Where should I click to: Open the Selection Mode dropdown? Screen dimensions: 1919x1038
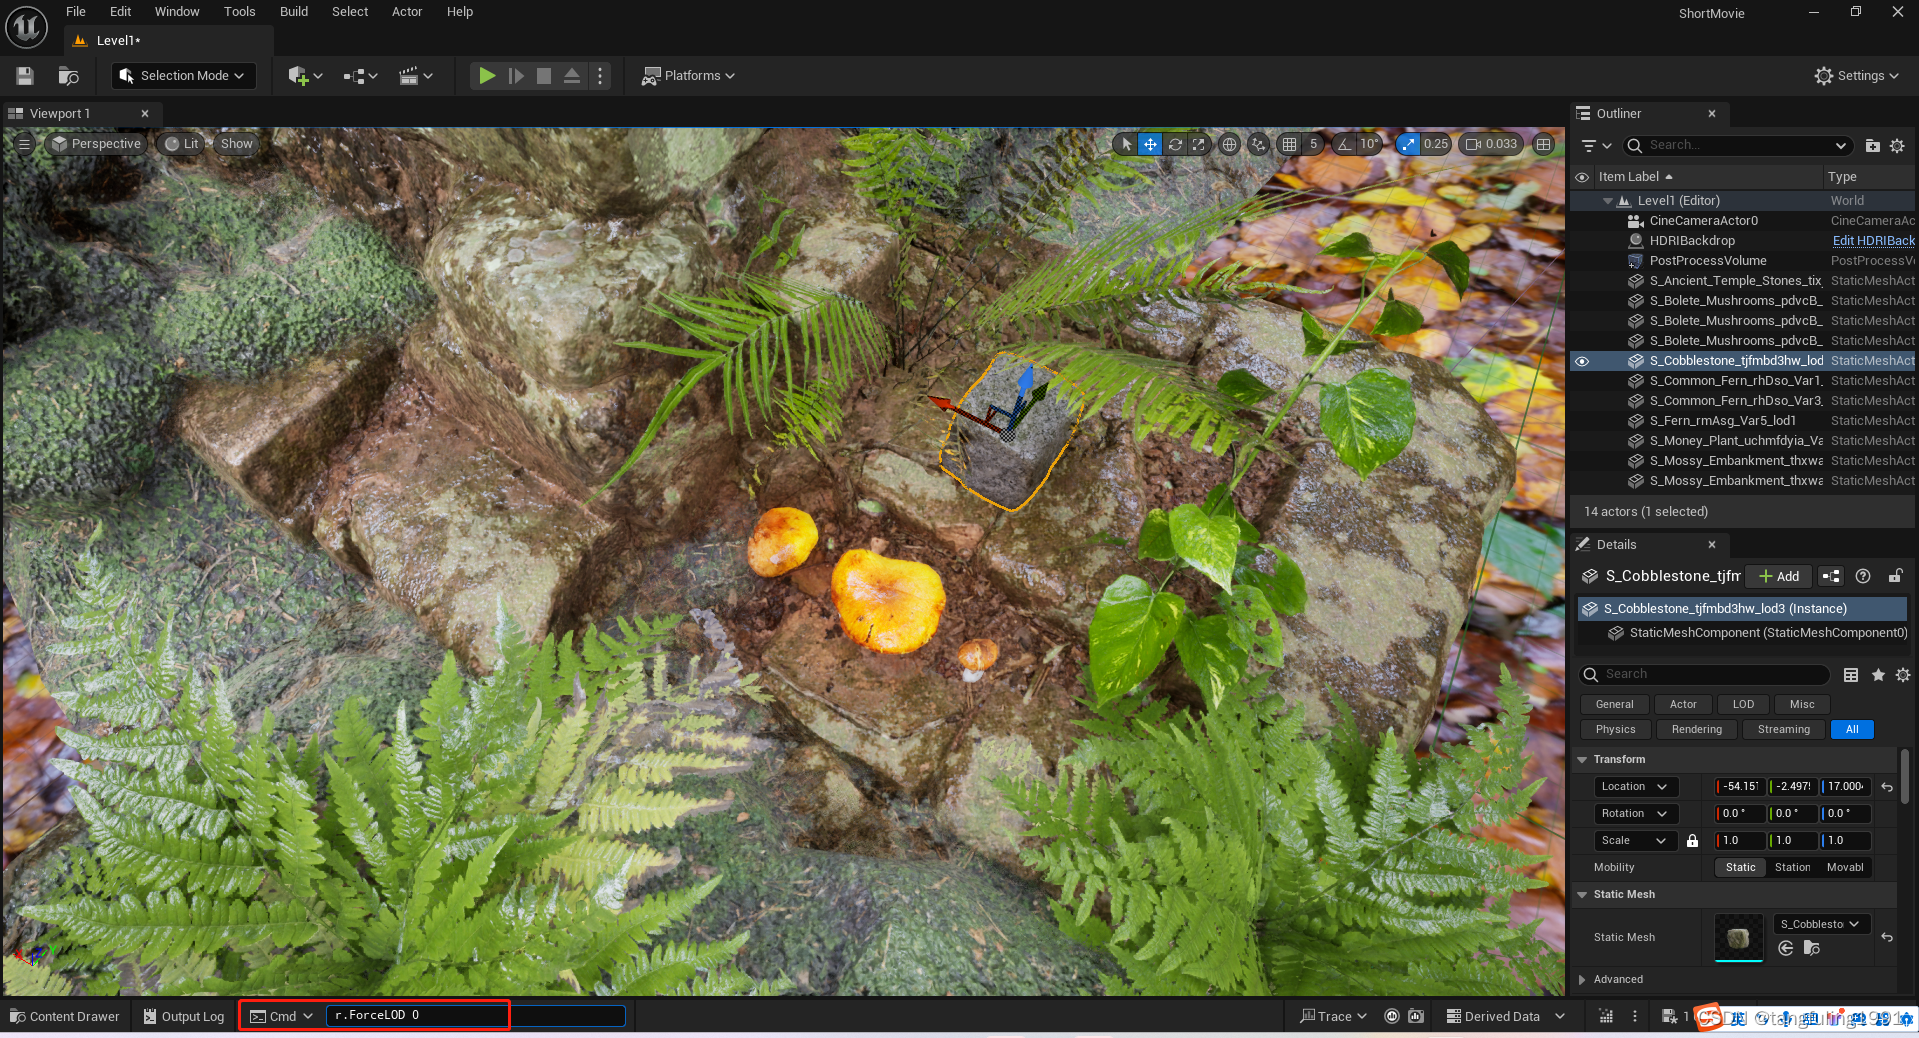coord(184,76)
